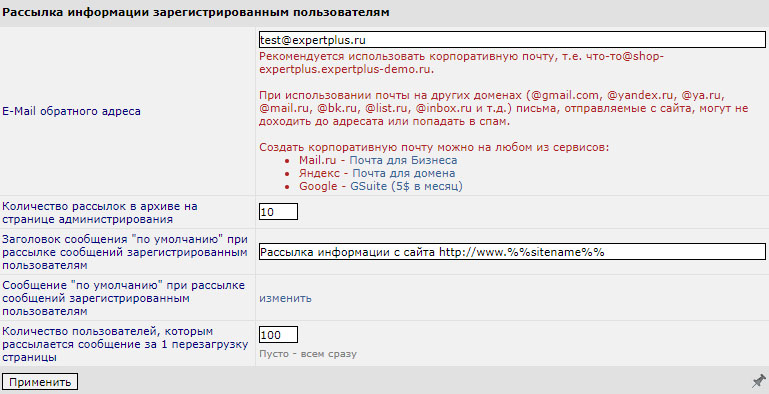Click the text Создать корпоративную почту можно
The width and height of the screenshot is (769, 394).
(434, 147)
